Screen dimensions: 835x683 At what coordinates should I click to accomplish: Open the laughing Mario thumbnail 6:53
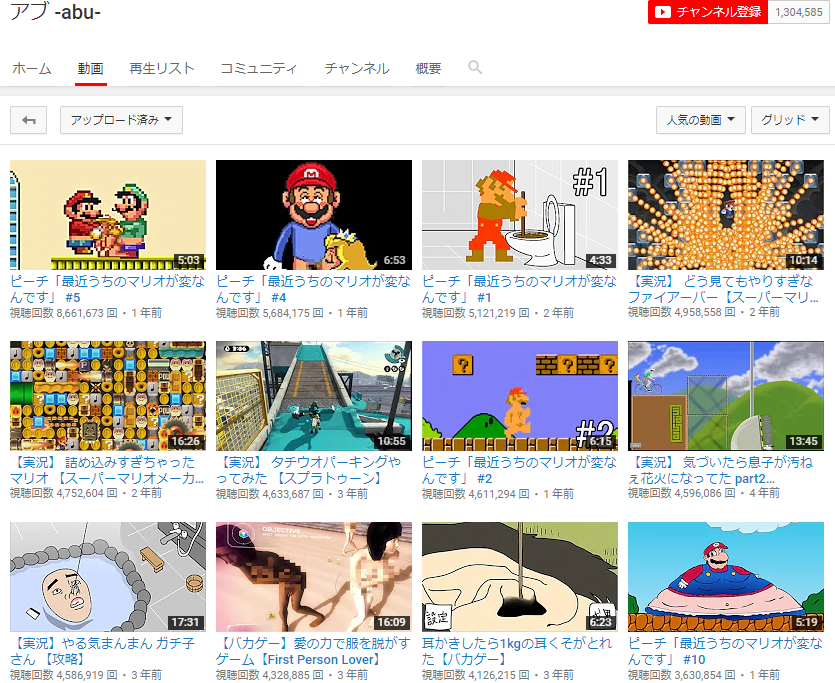point(314,215)
